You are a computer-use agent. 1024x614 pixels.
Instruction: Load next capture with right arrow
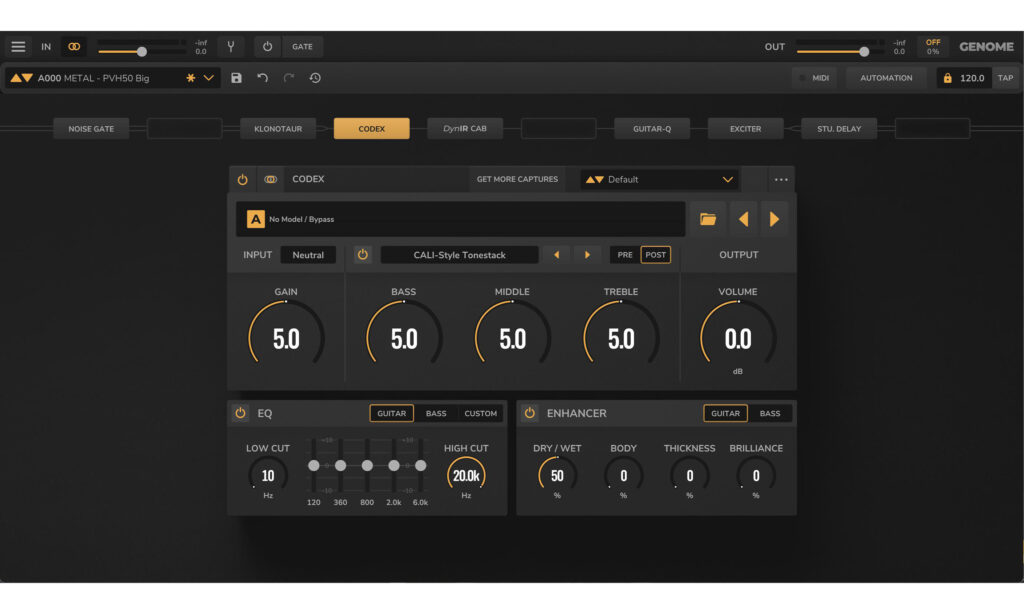tap(774, 219)
